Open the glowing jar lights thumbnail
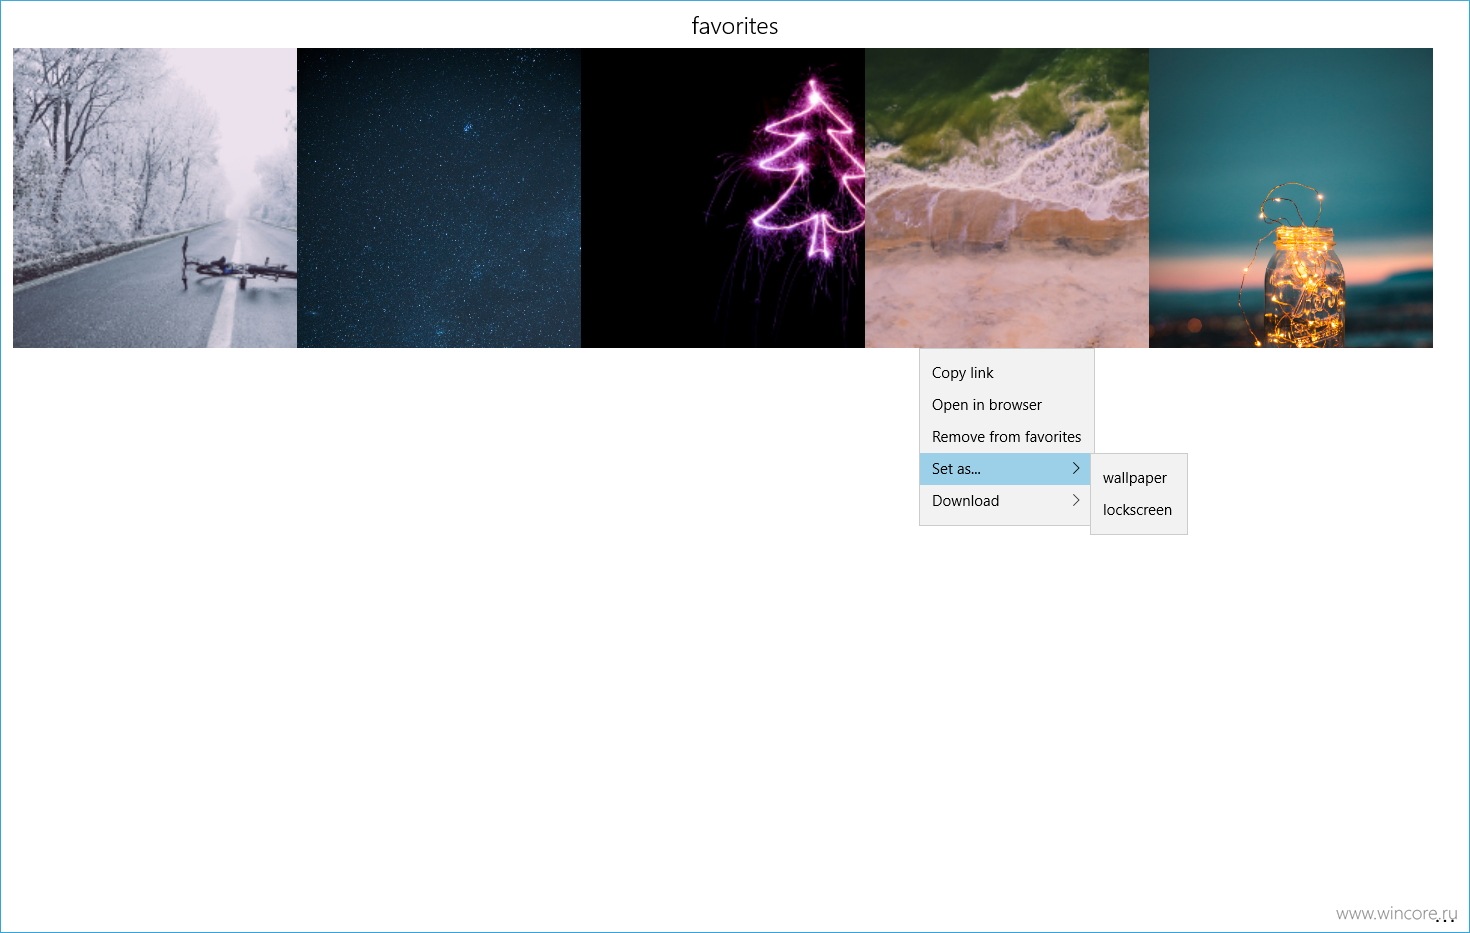Viewport: 1470px width, 933px height. tap(1291, 198)
